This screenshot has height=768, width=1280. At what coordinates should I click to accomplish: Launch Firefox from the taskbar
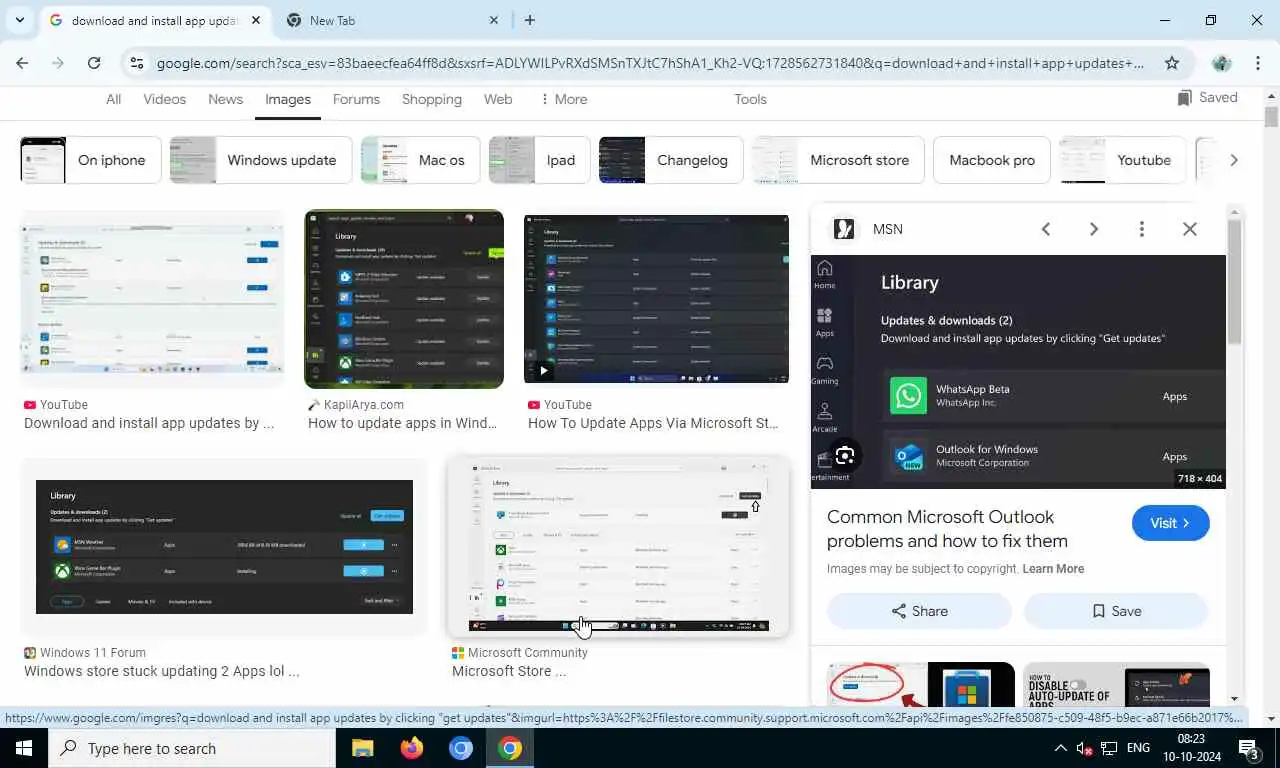(x=411, y=748)
